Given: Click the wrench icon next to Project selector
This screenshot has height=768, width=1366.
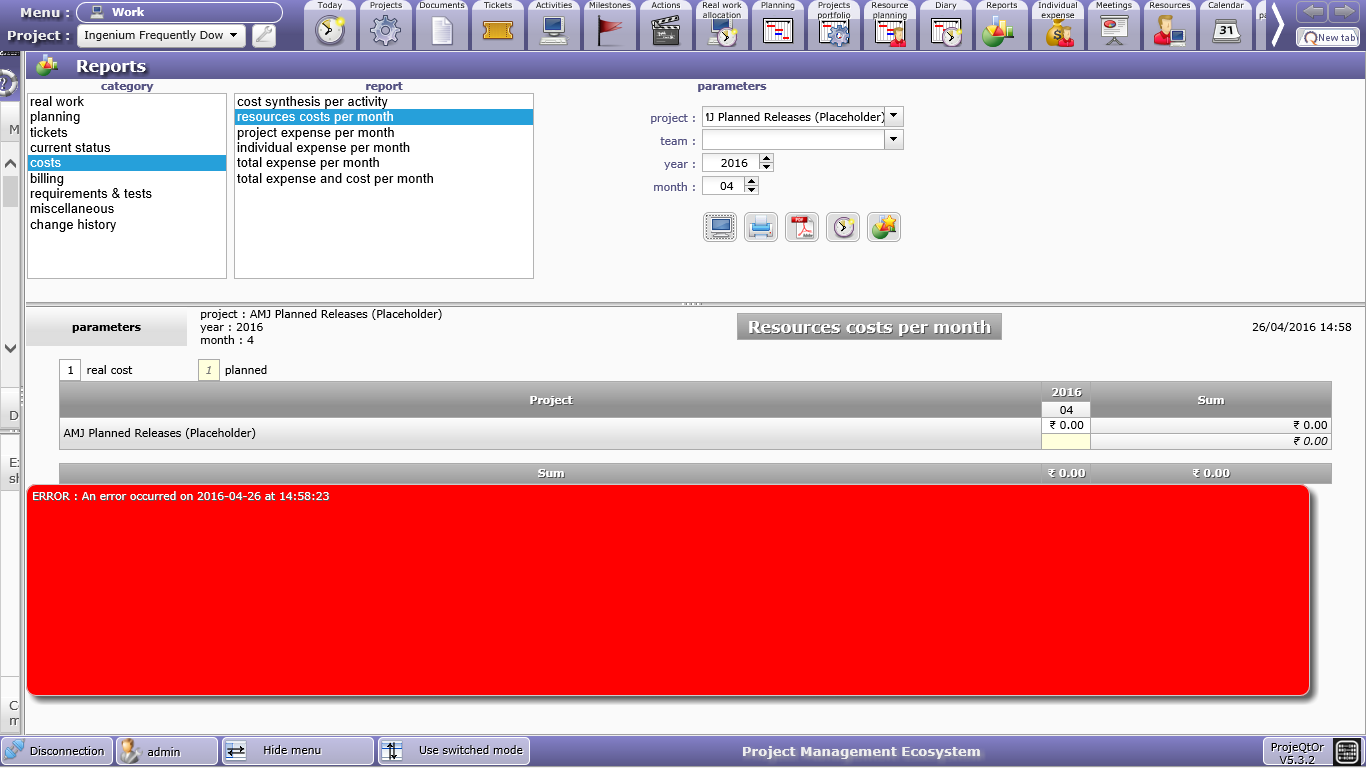Looking at the screenshot, I should coord(264,36).
